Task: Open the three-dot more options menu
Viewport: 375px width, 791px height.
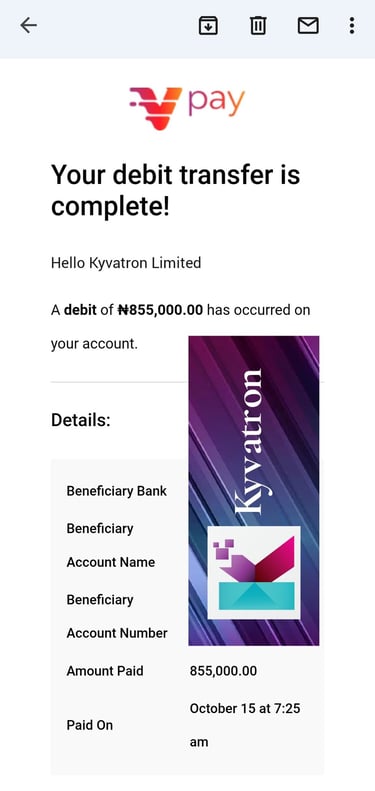Action: (352, 25)
